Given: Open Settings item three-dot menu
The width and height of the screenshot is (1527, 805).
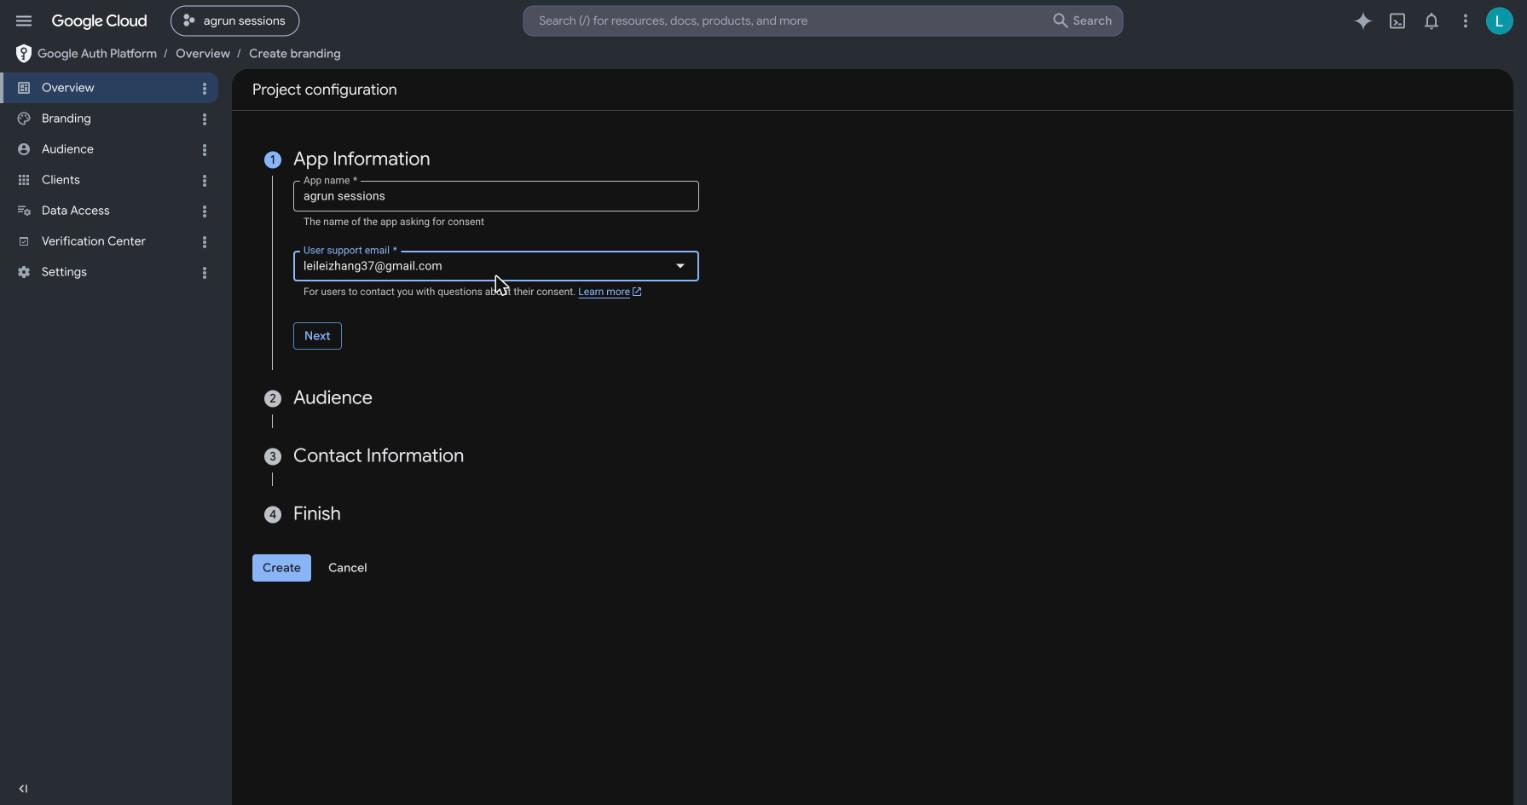Looking at the screenshot, I should (204, 273).
